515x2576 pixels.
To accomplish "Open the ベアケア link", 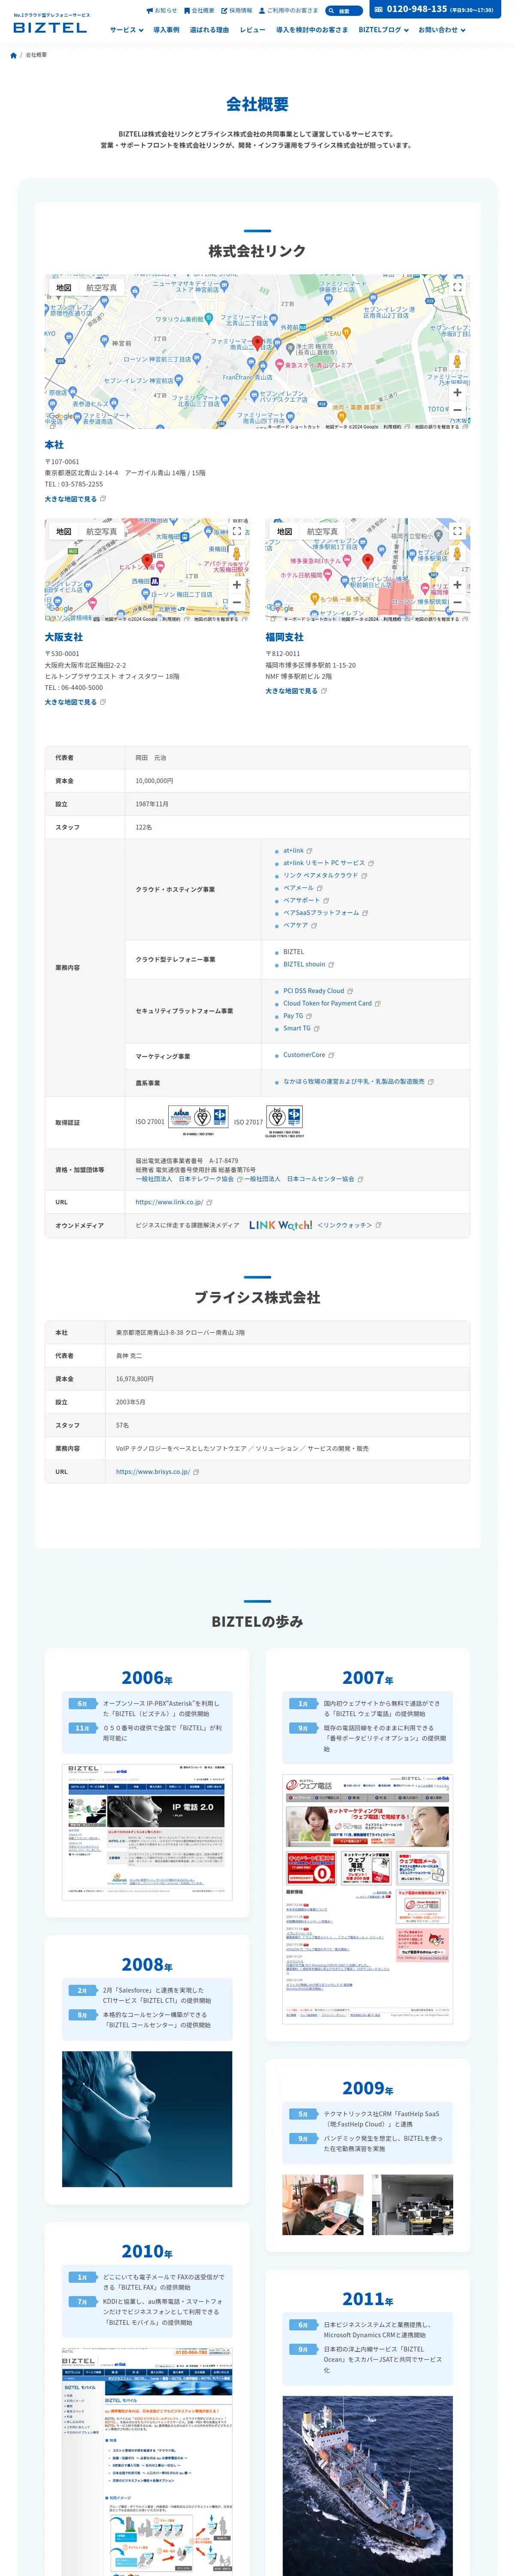I will 300,925.
